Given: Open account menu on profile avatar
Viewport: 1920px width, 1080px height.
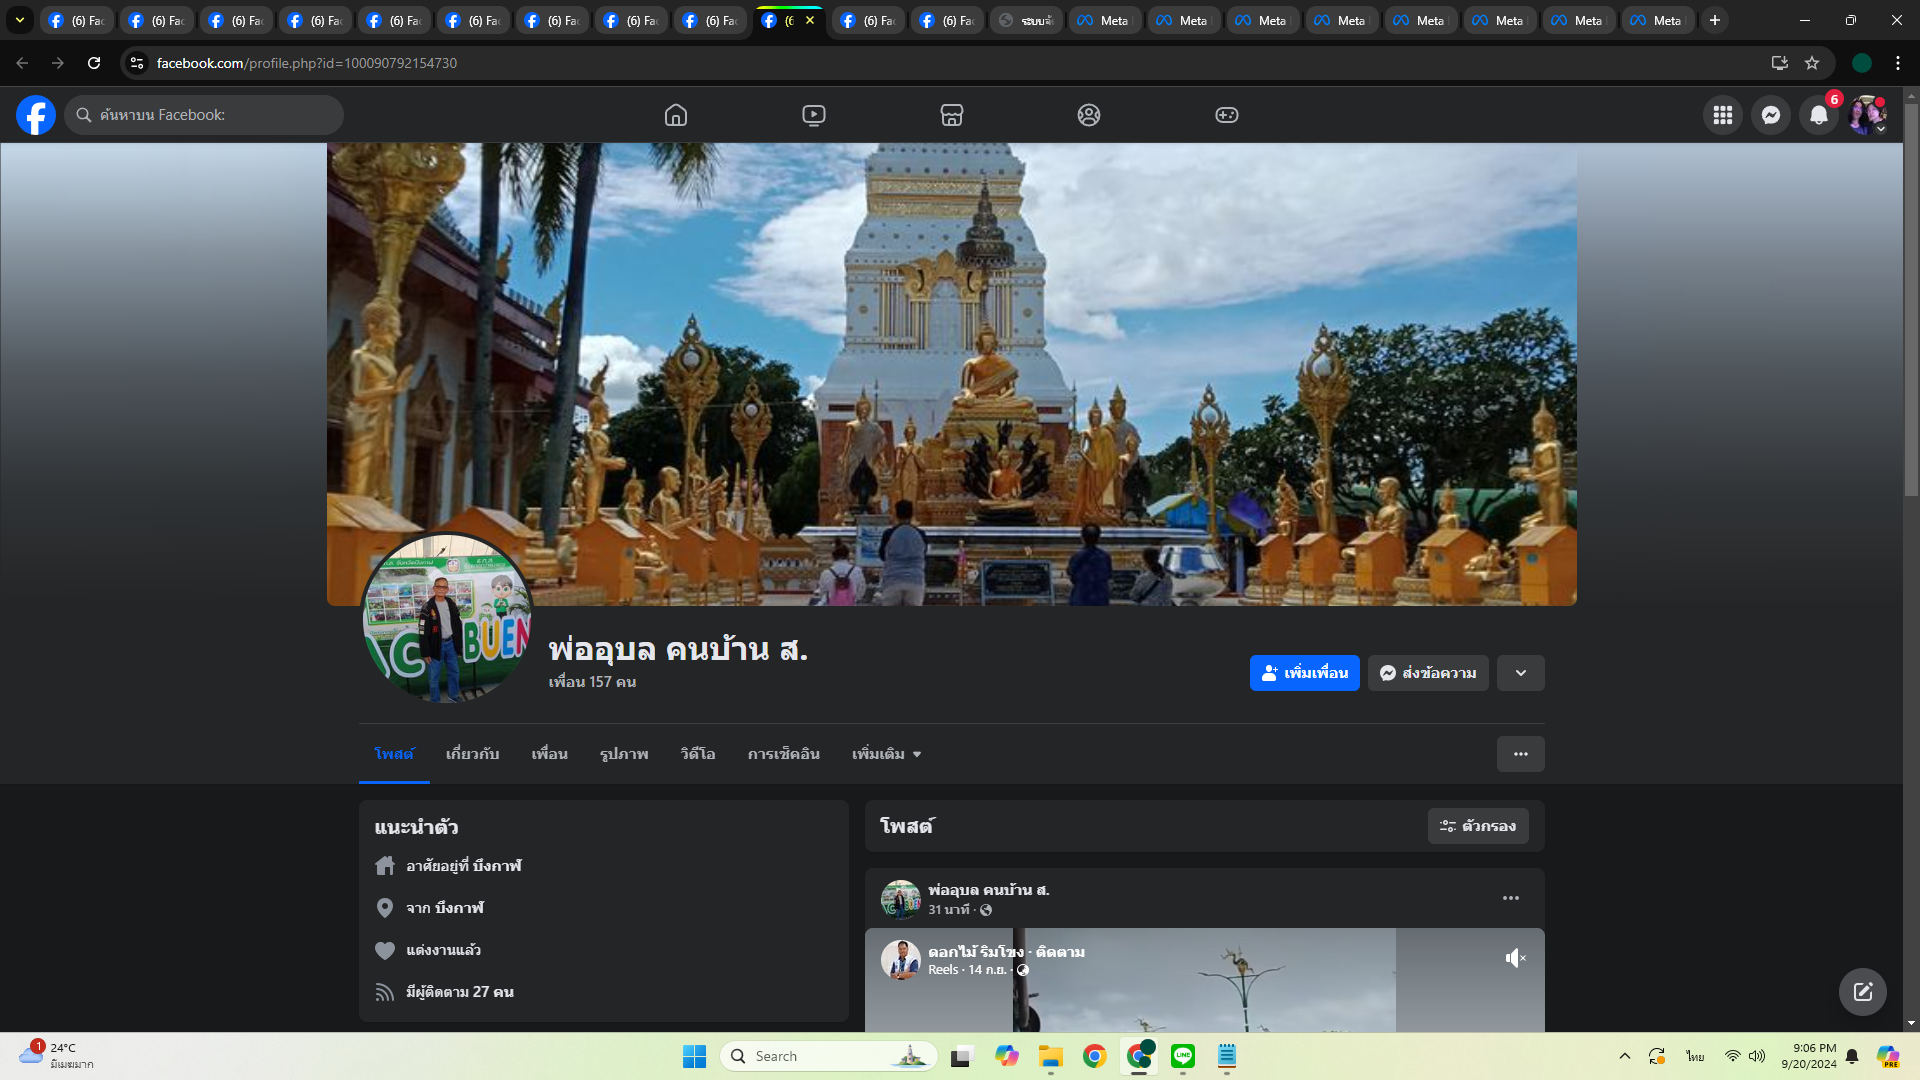Looking at the screenshot, I should click(x=1867, y=115).
